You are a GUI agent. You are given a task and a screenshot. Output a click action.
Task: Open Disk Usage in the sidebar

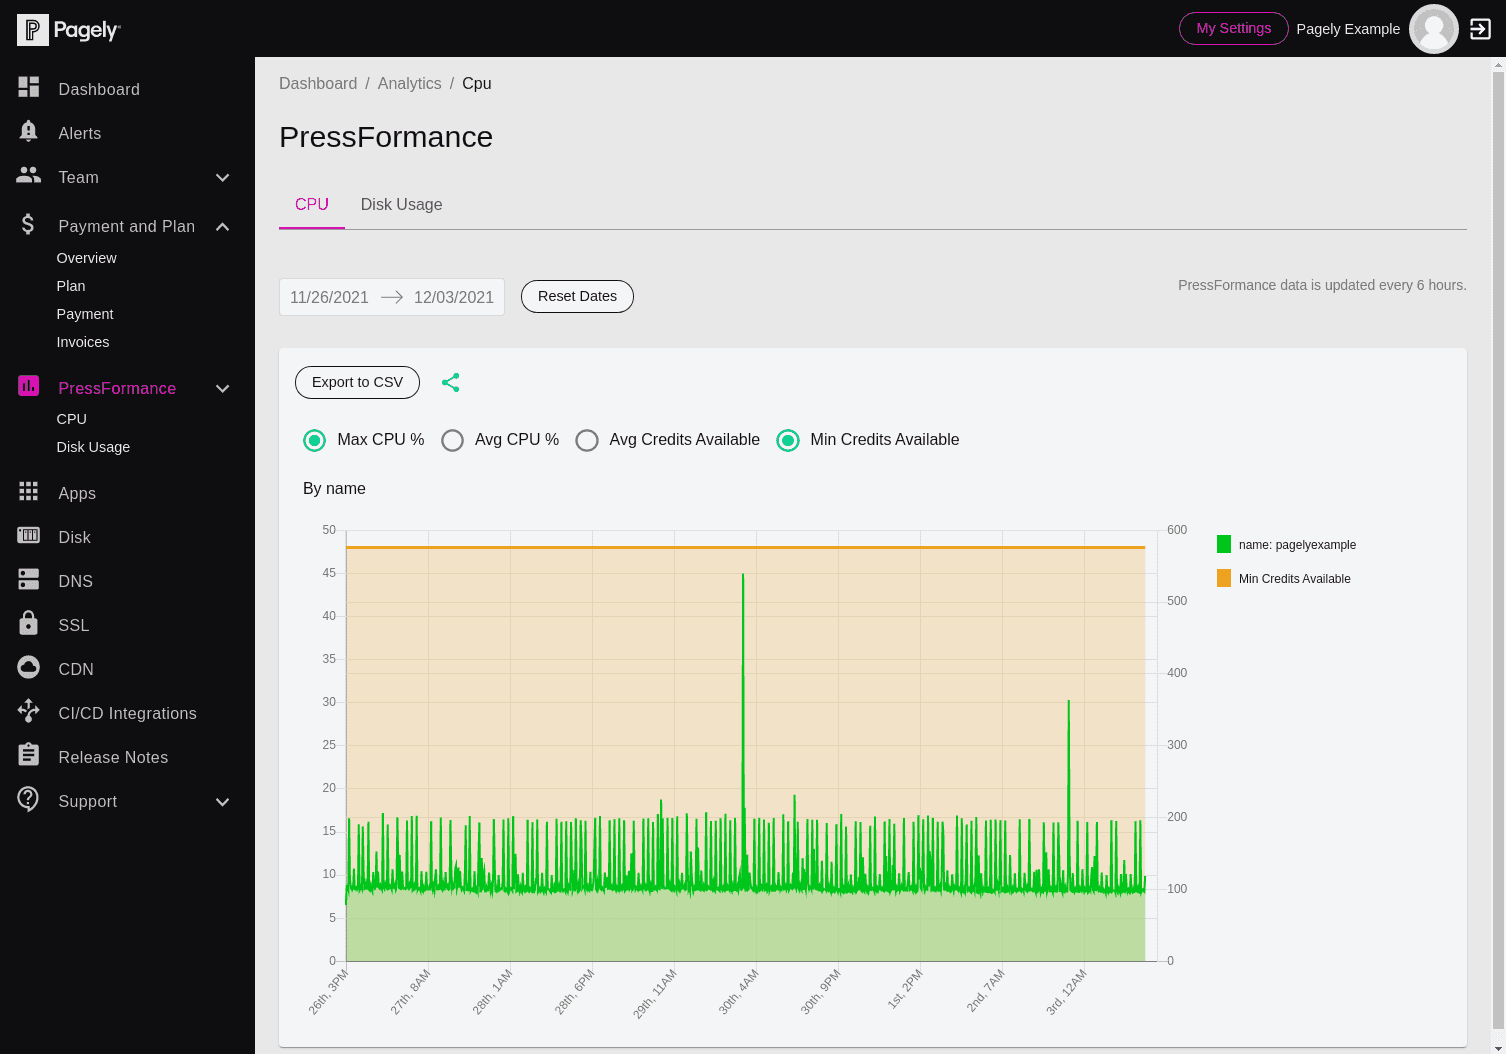[94, 447]
